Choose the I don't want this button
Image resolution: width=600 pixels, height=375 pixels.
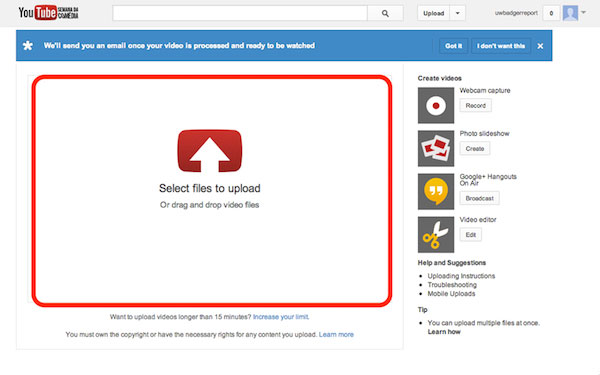[501, 46]
